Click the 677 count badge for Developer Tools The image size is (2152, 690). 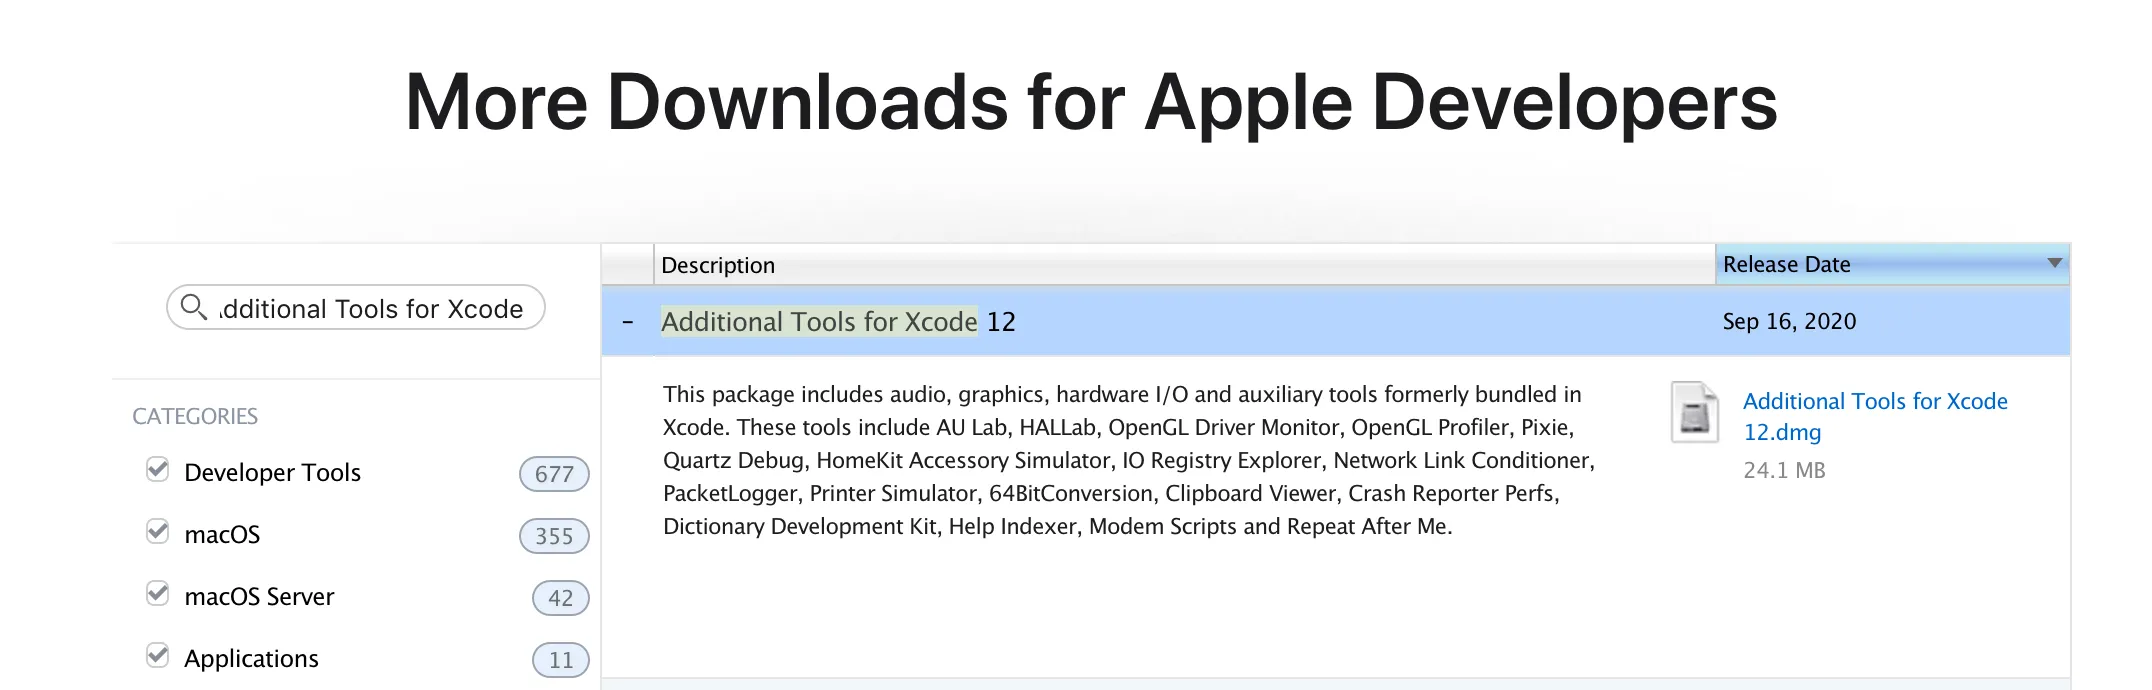click(554, 474)
